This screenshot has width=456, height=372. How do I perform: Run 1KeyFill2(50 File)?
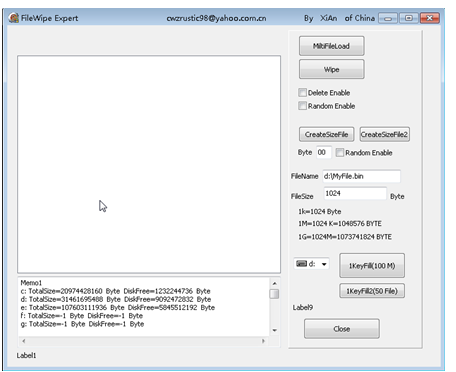click(372, 291)
